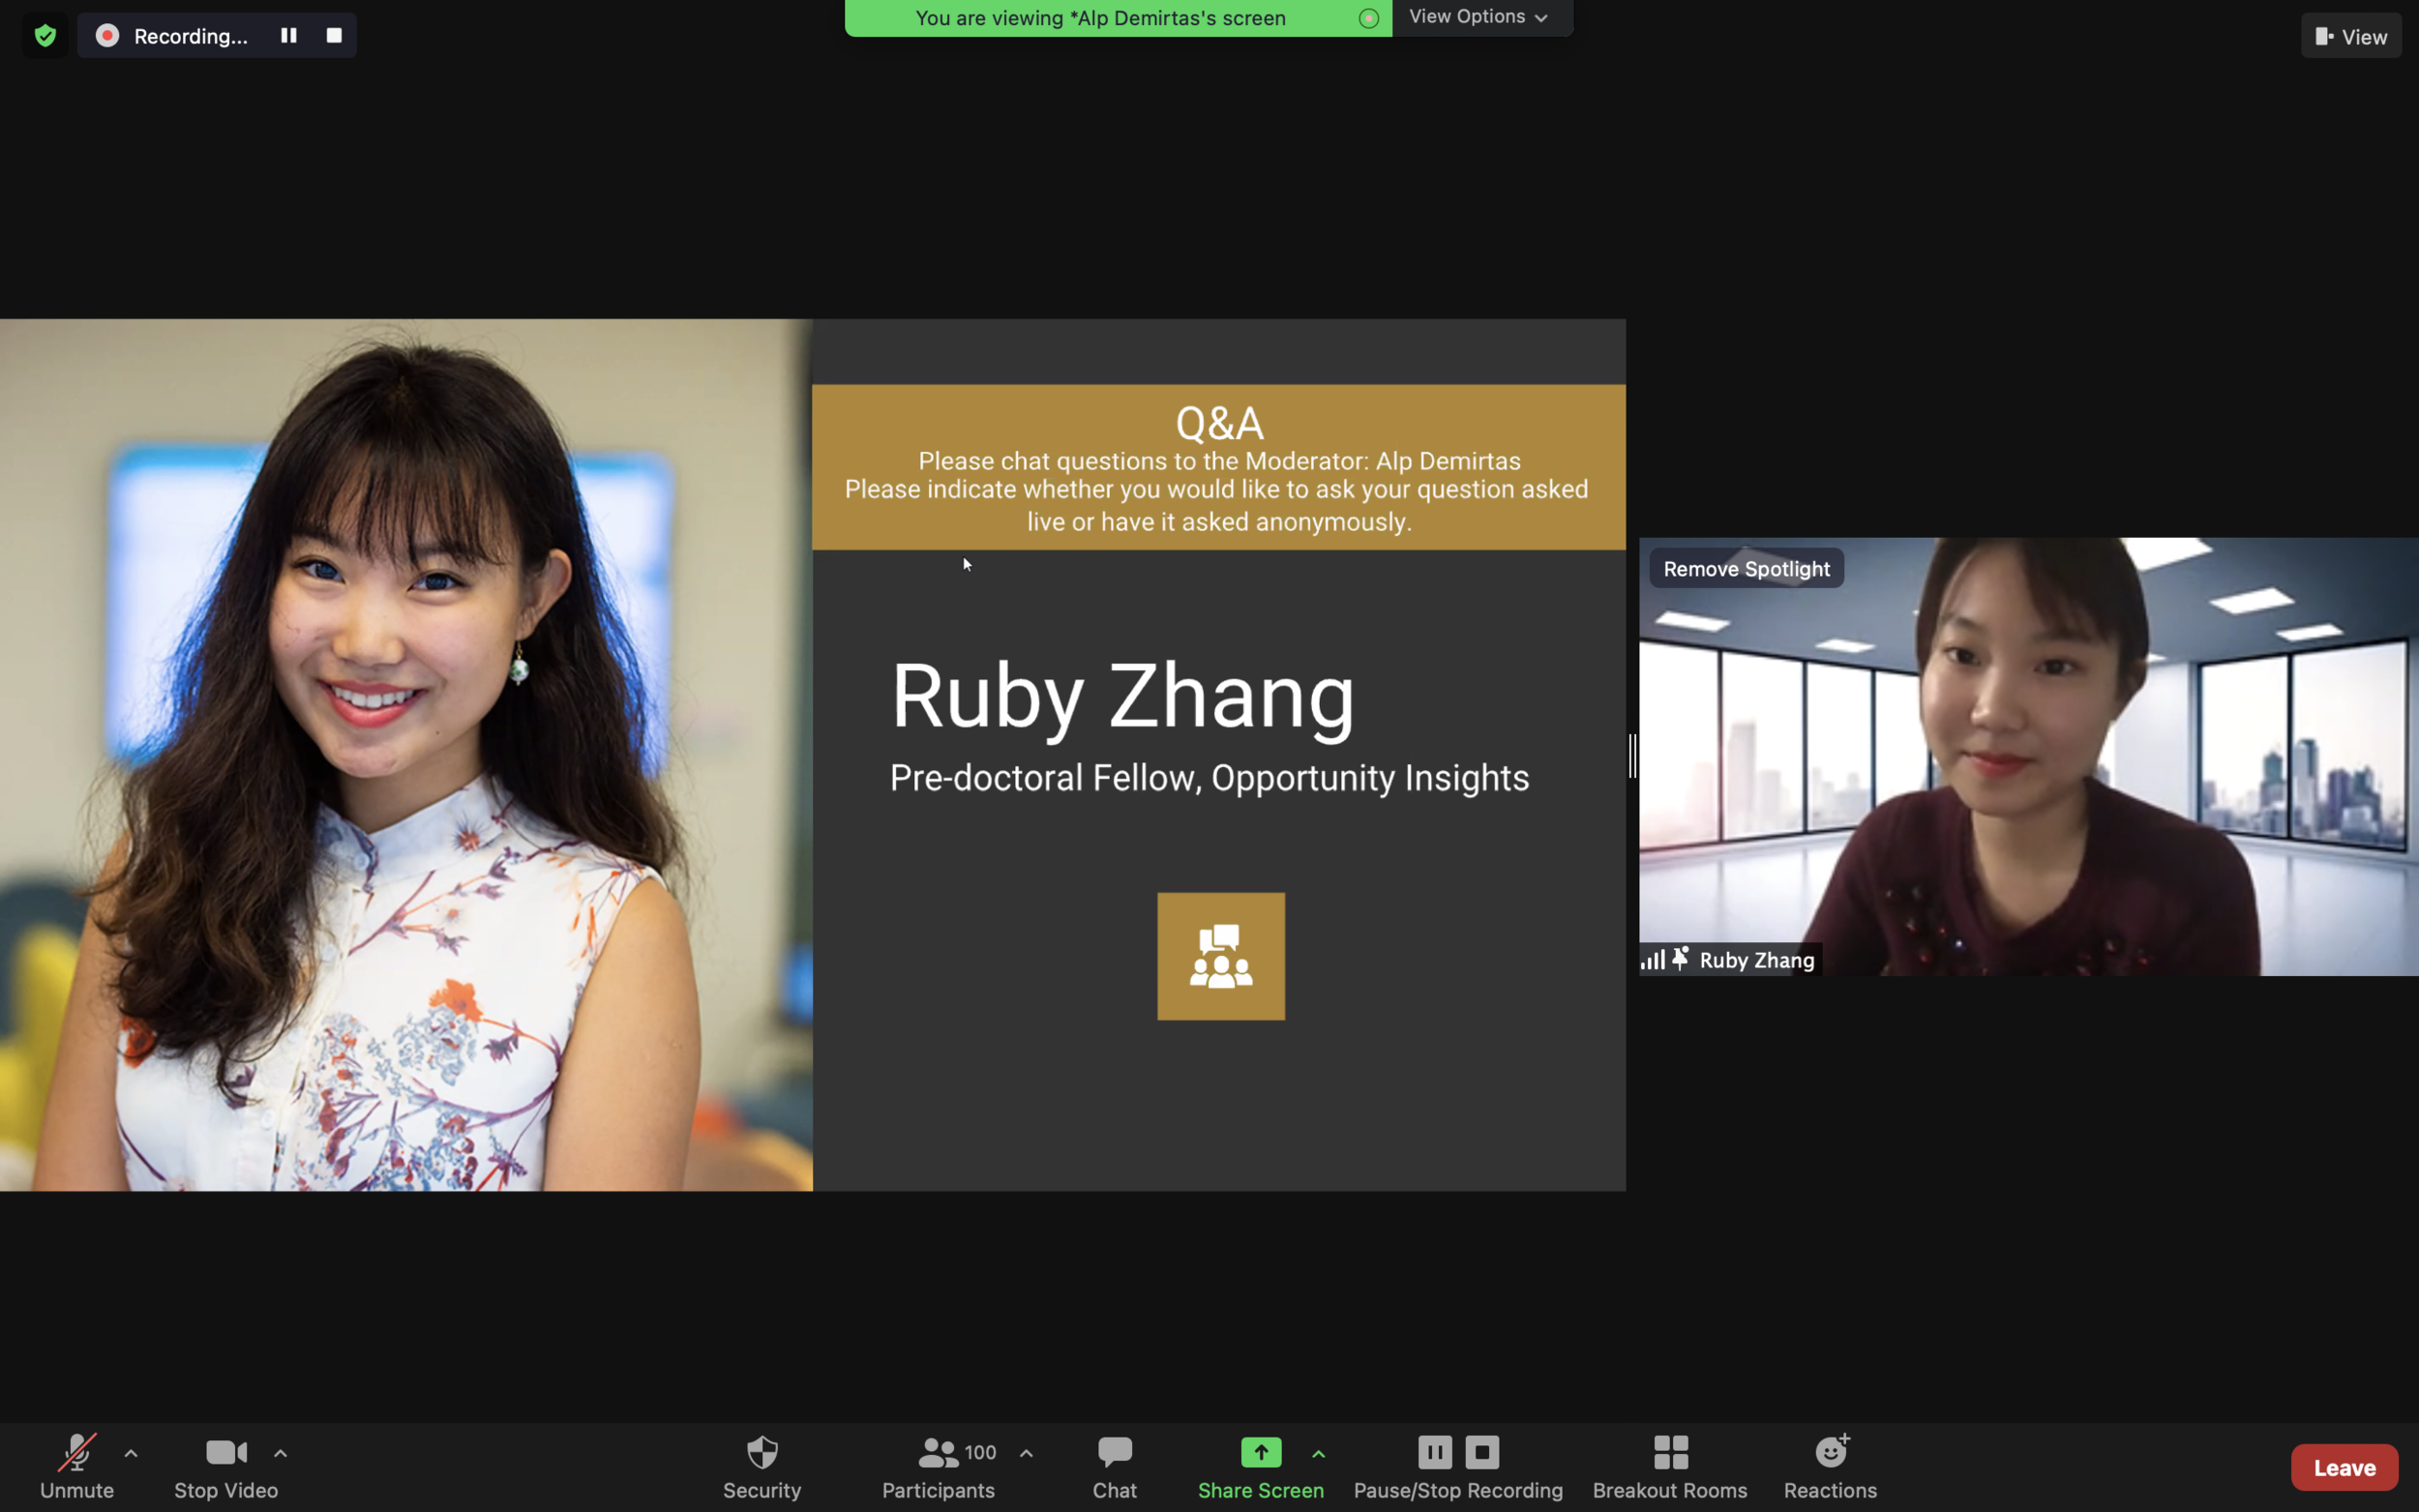The height and width of the screenshot is (1512, 2419).
Task: Expand Share Screen options arrow
Action: point(1318,1454)
